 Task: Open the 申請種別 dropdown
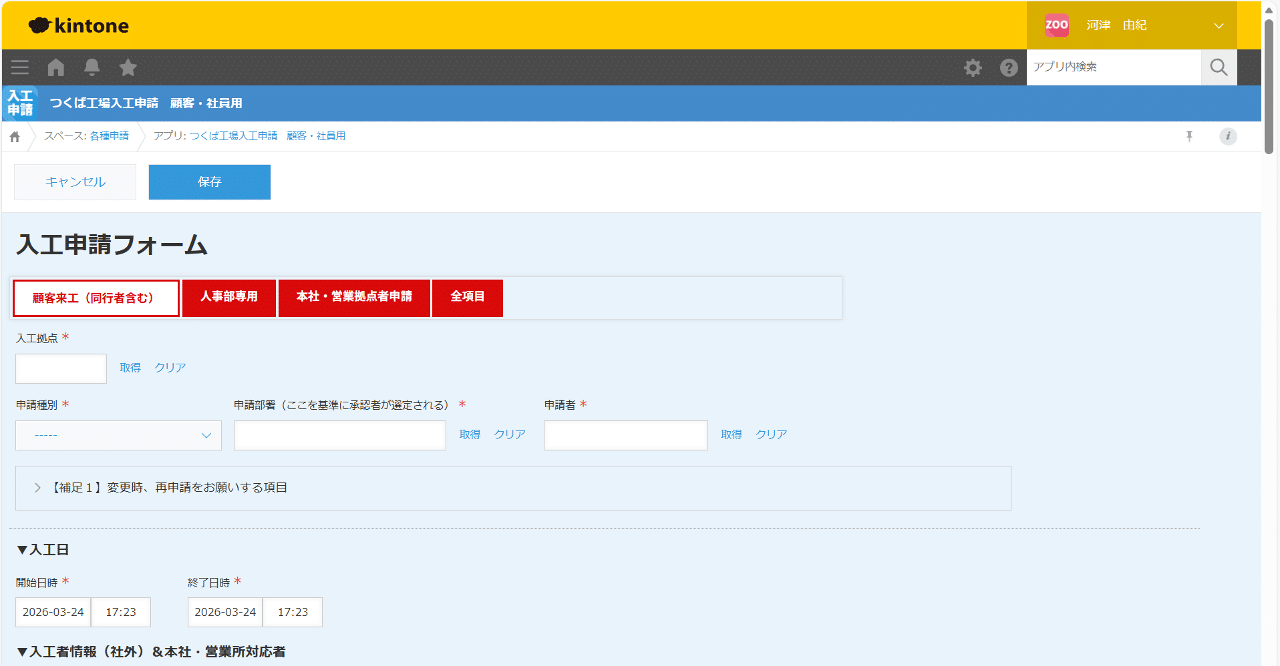point(118,435)
